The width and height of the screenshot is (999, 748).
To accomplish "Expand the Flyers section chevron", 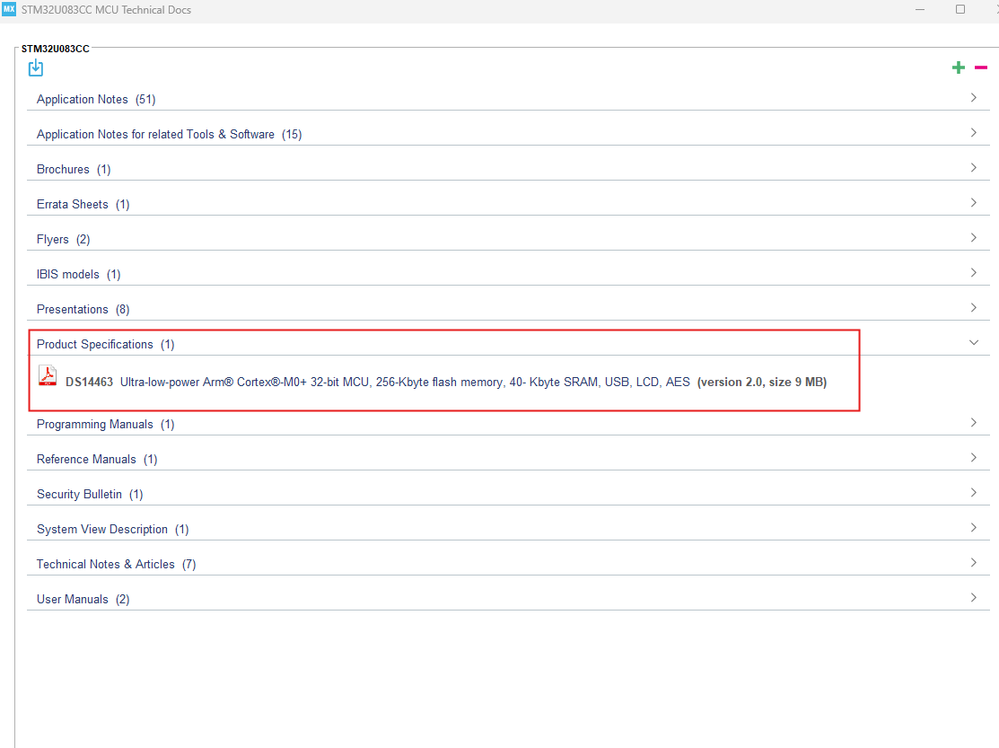I will pyautogui.click(x=974, y=238).
